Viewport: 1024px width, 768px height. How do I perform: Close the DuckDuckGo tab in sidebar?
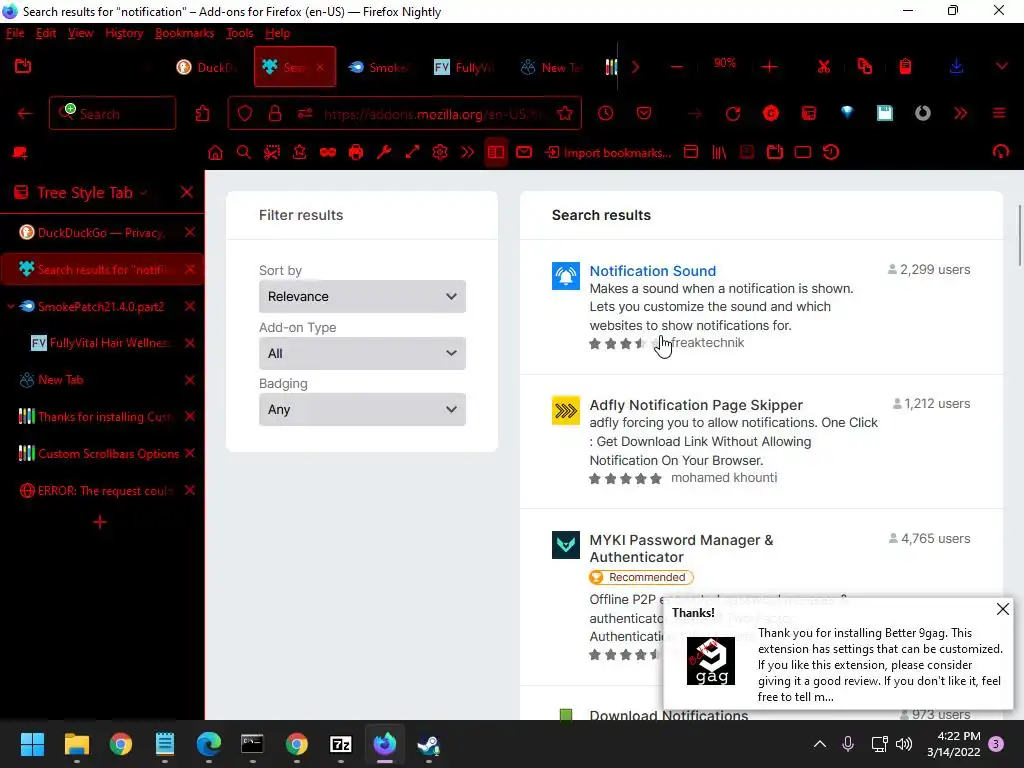coord(190,232)
